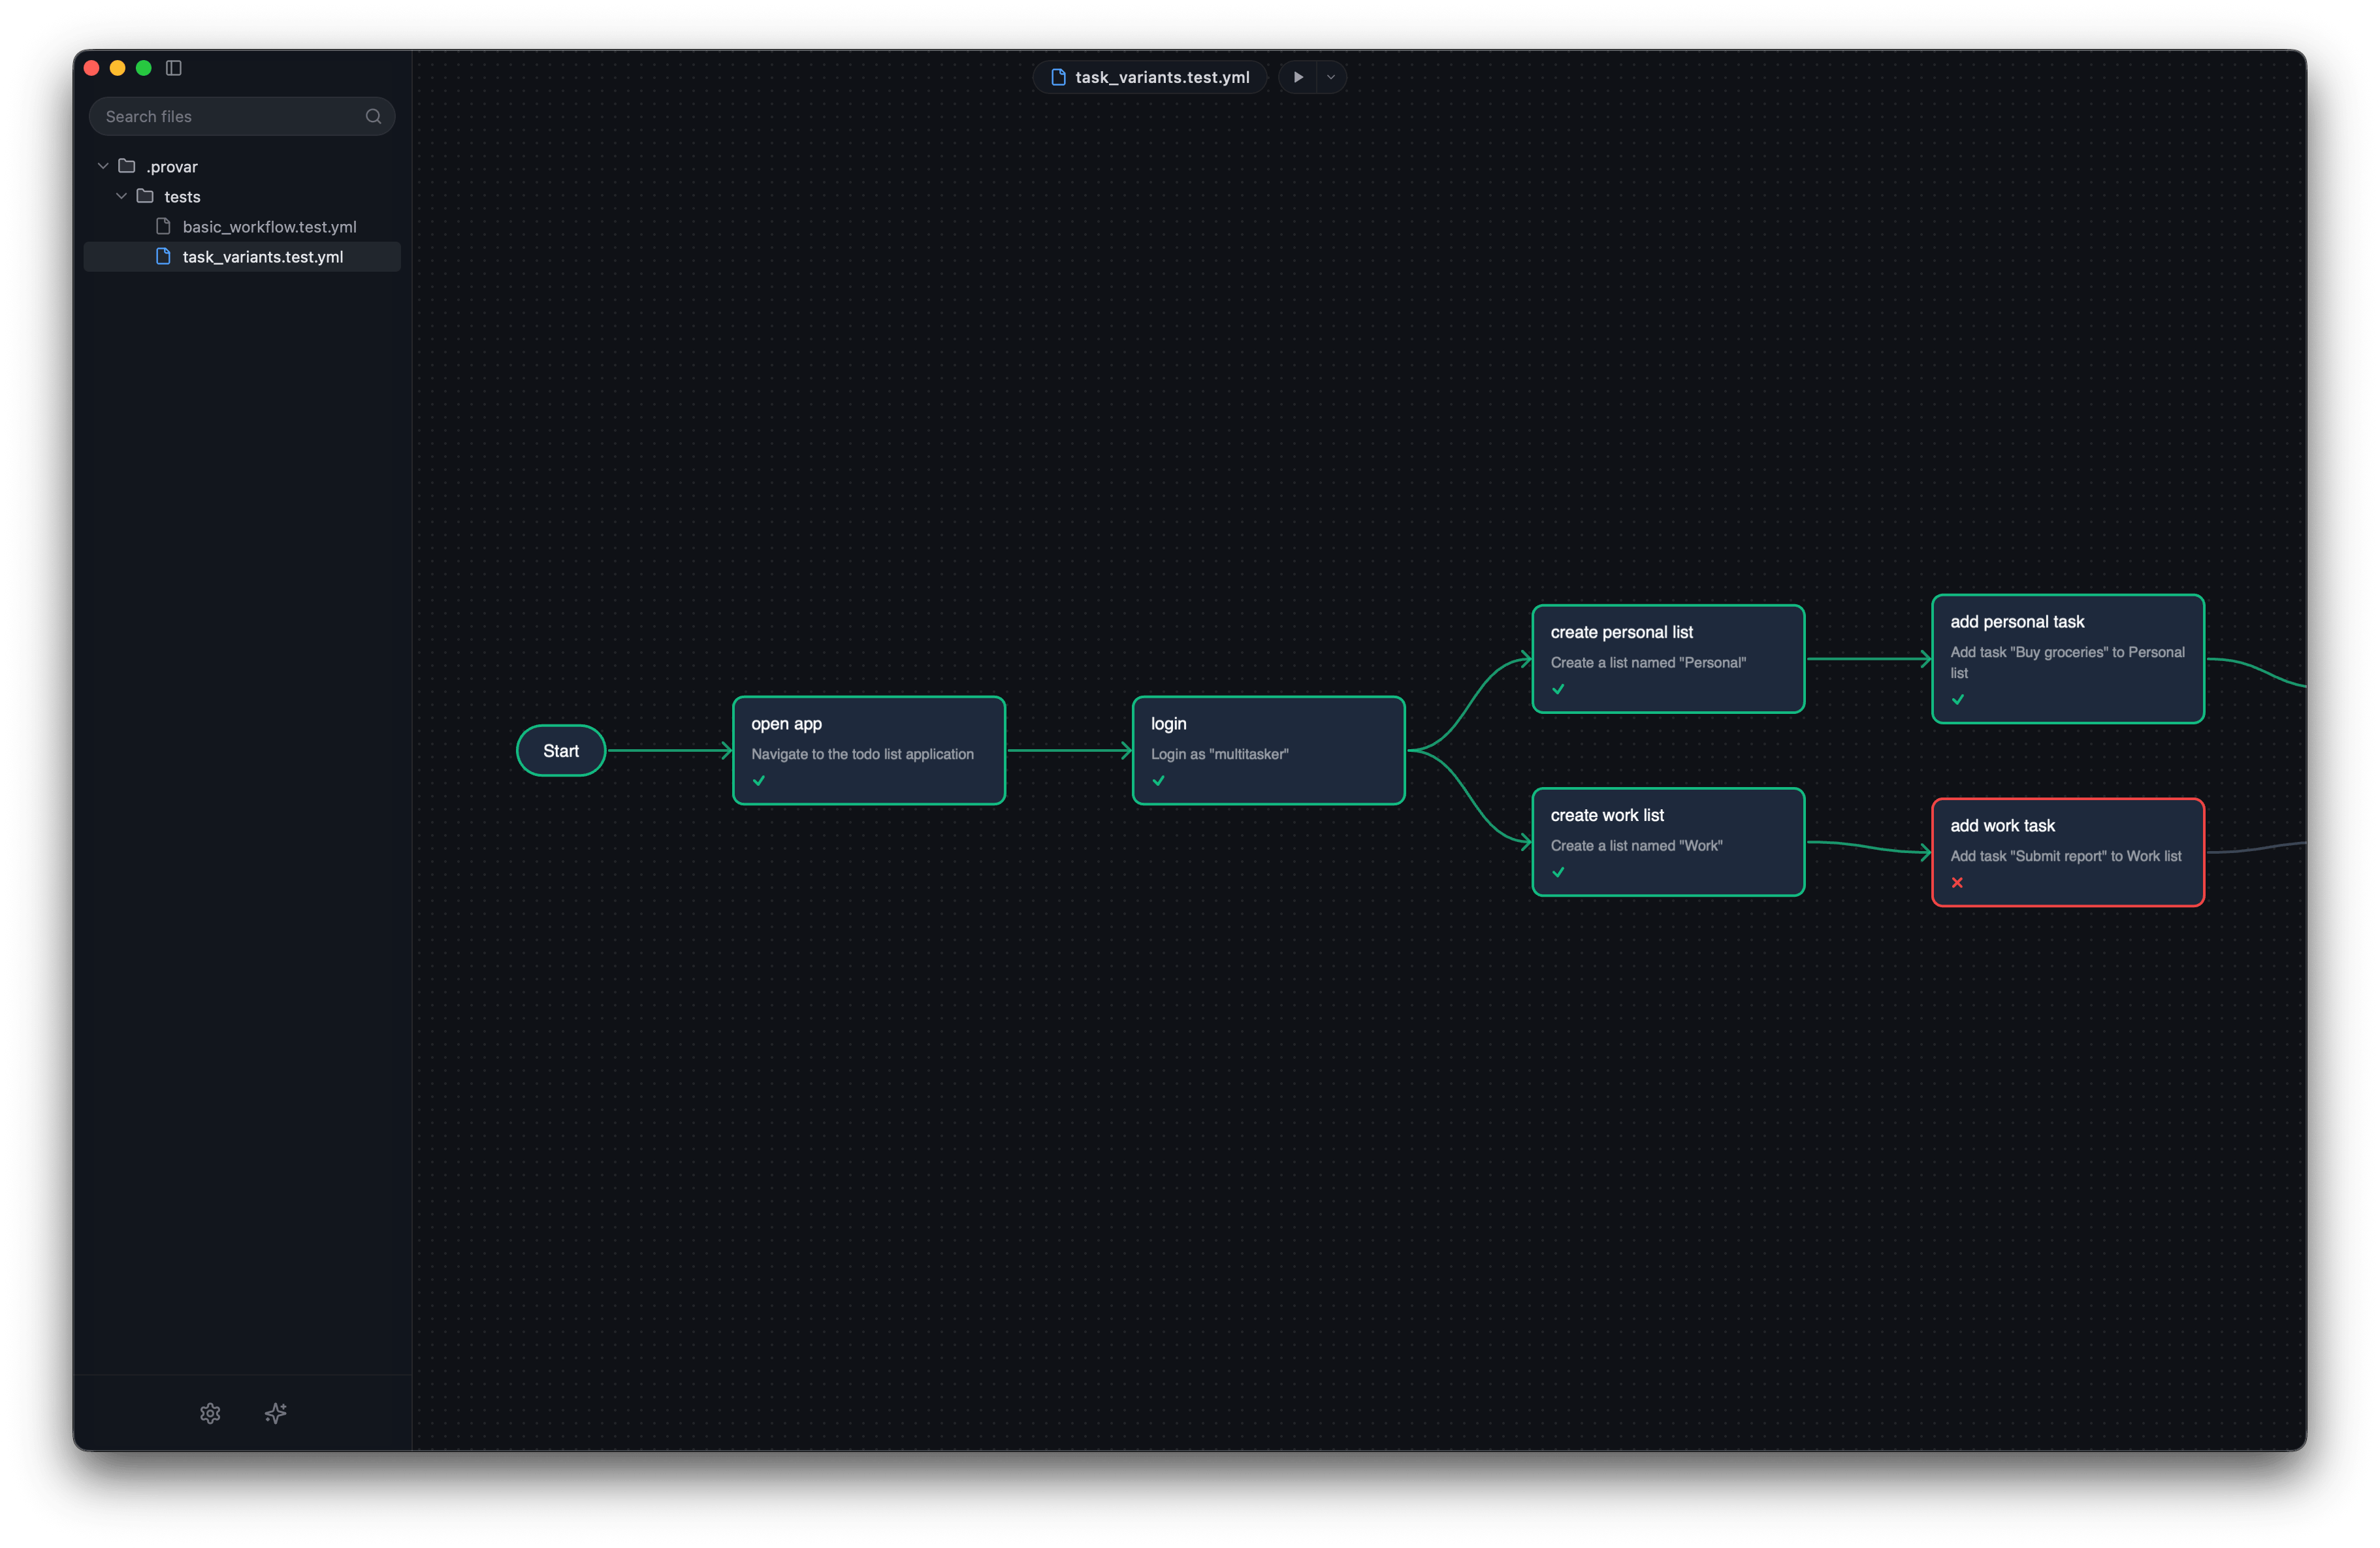Click 'Add task "Submit report" to Work list'
The width and height of the screenshot is (2380, 1548).
[2066, 856]
